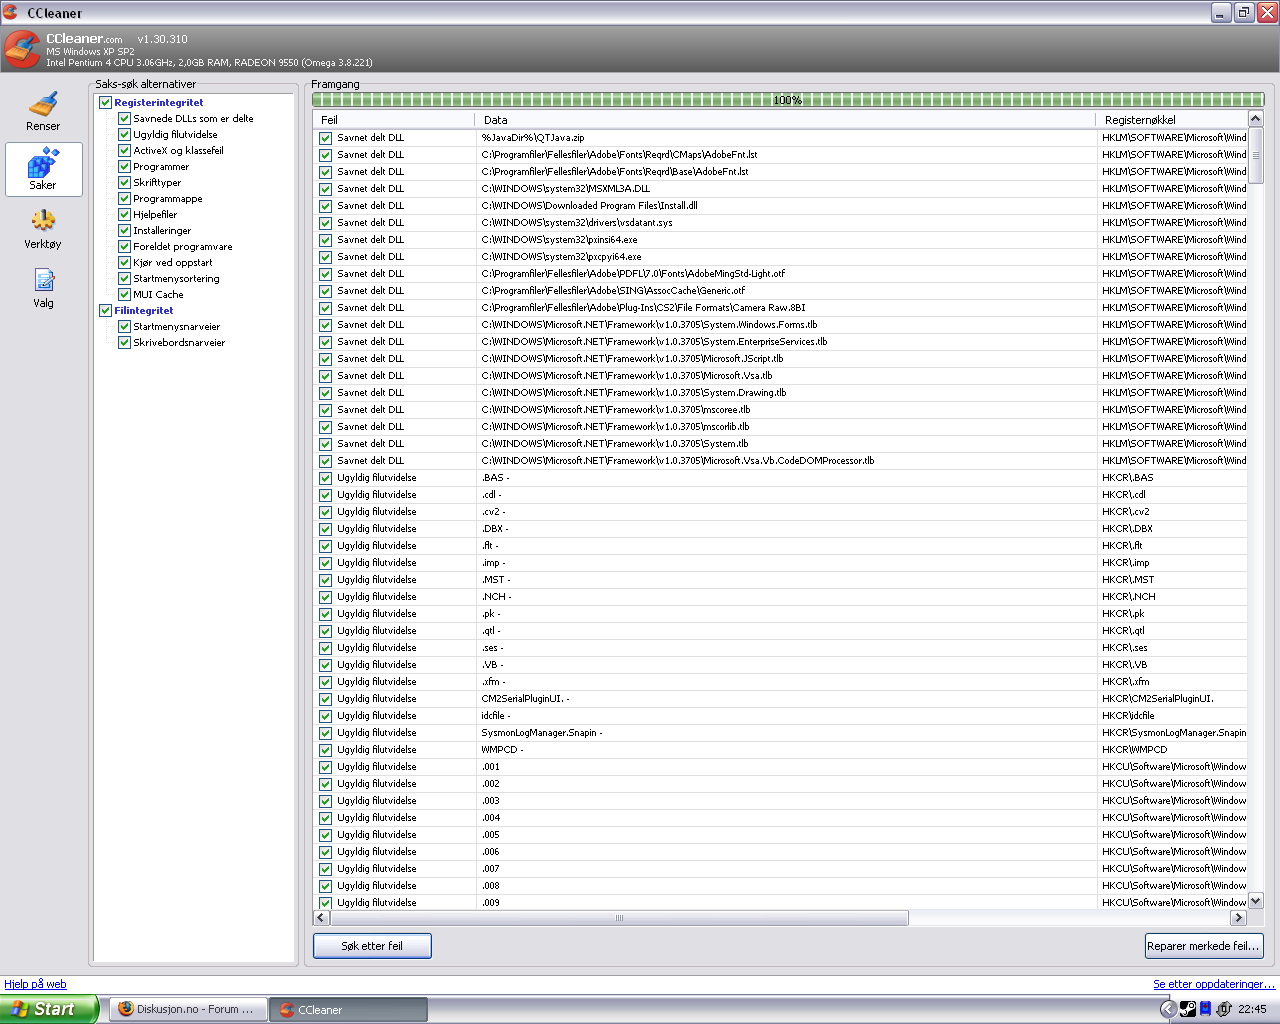Open the Verktøy tools section
1280x1024 pixels.
[x=43, y=228]
